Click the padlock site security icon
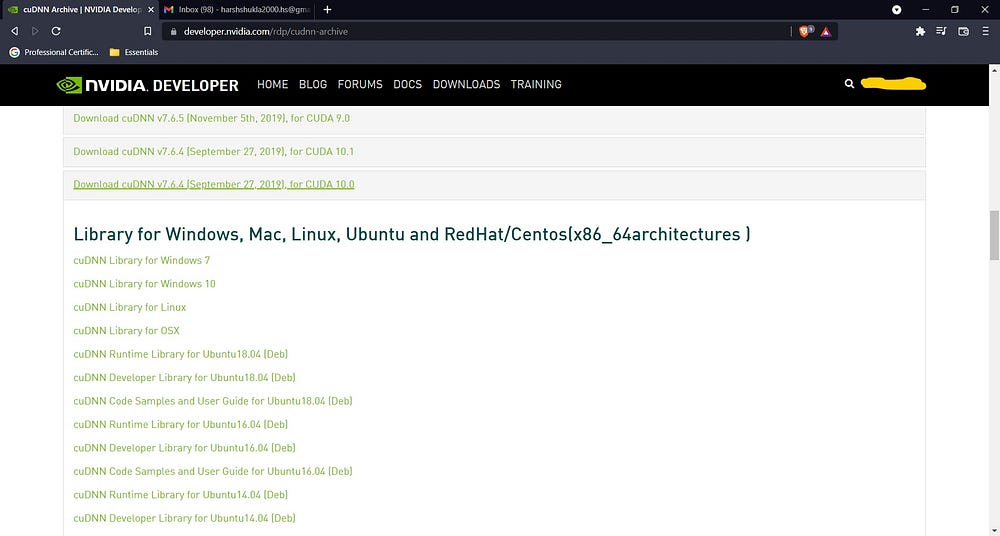Screen dimensions: 1000x536 pyautogui.click(x=173, y=31)
